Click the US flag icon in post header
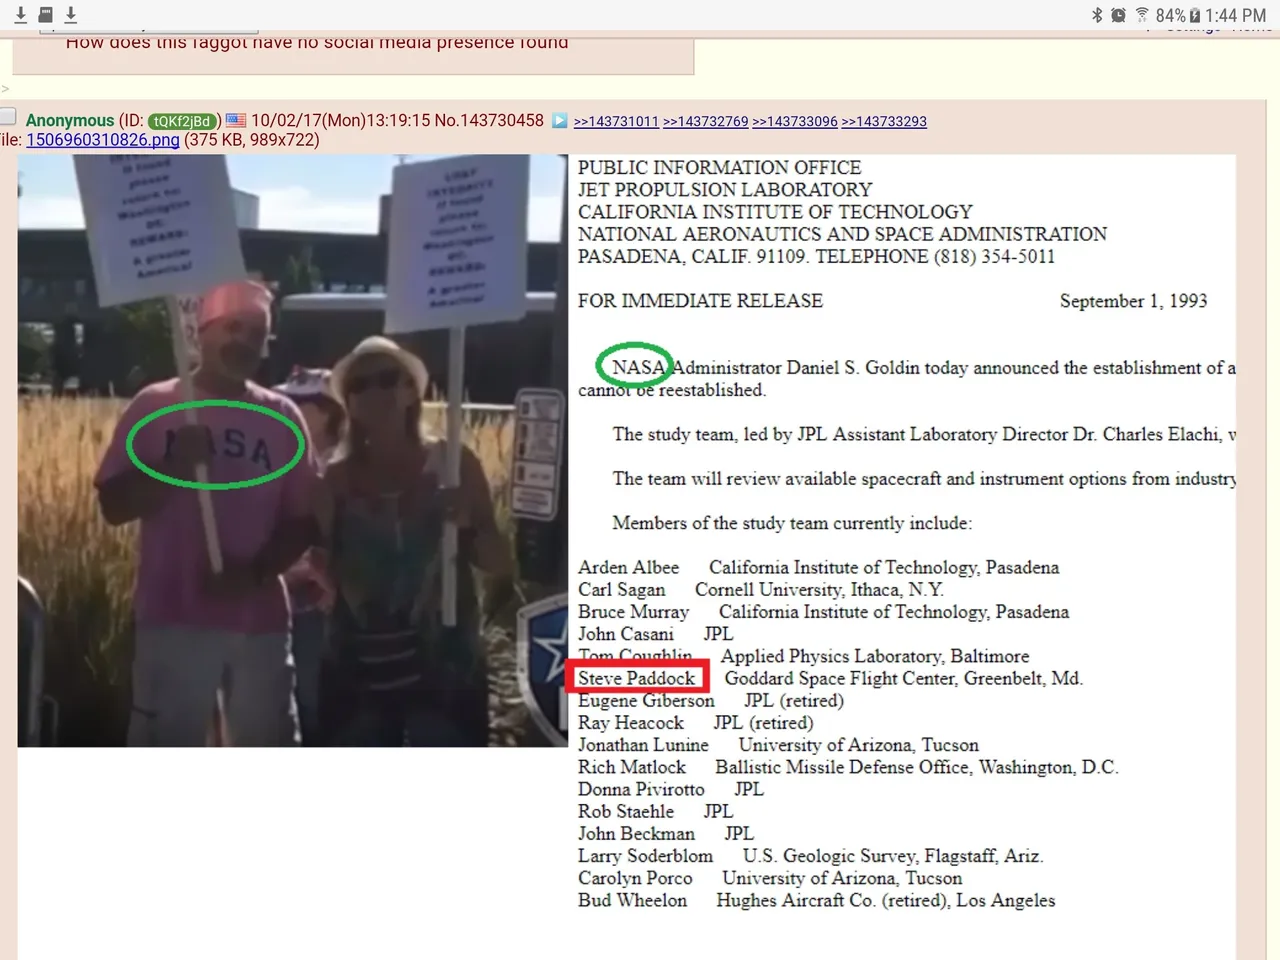This screenshot has height=960, width=1280. [236, 120]
